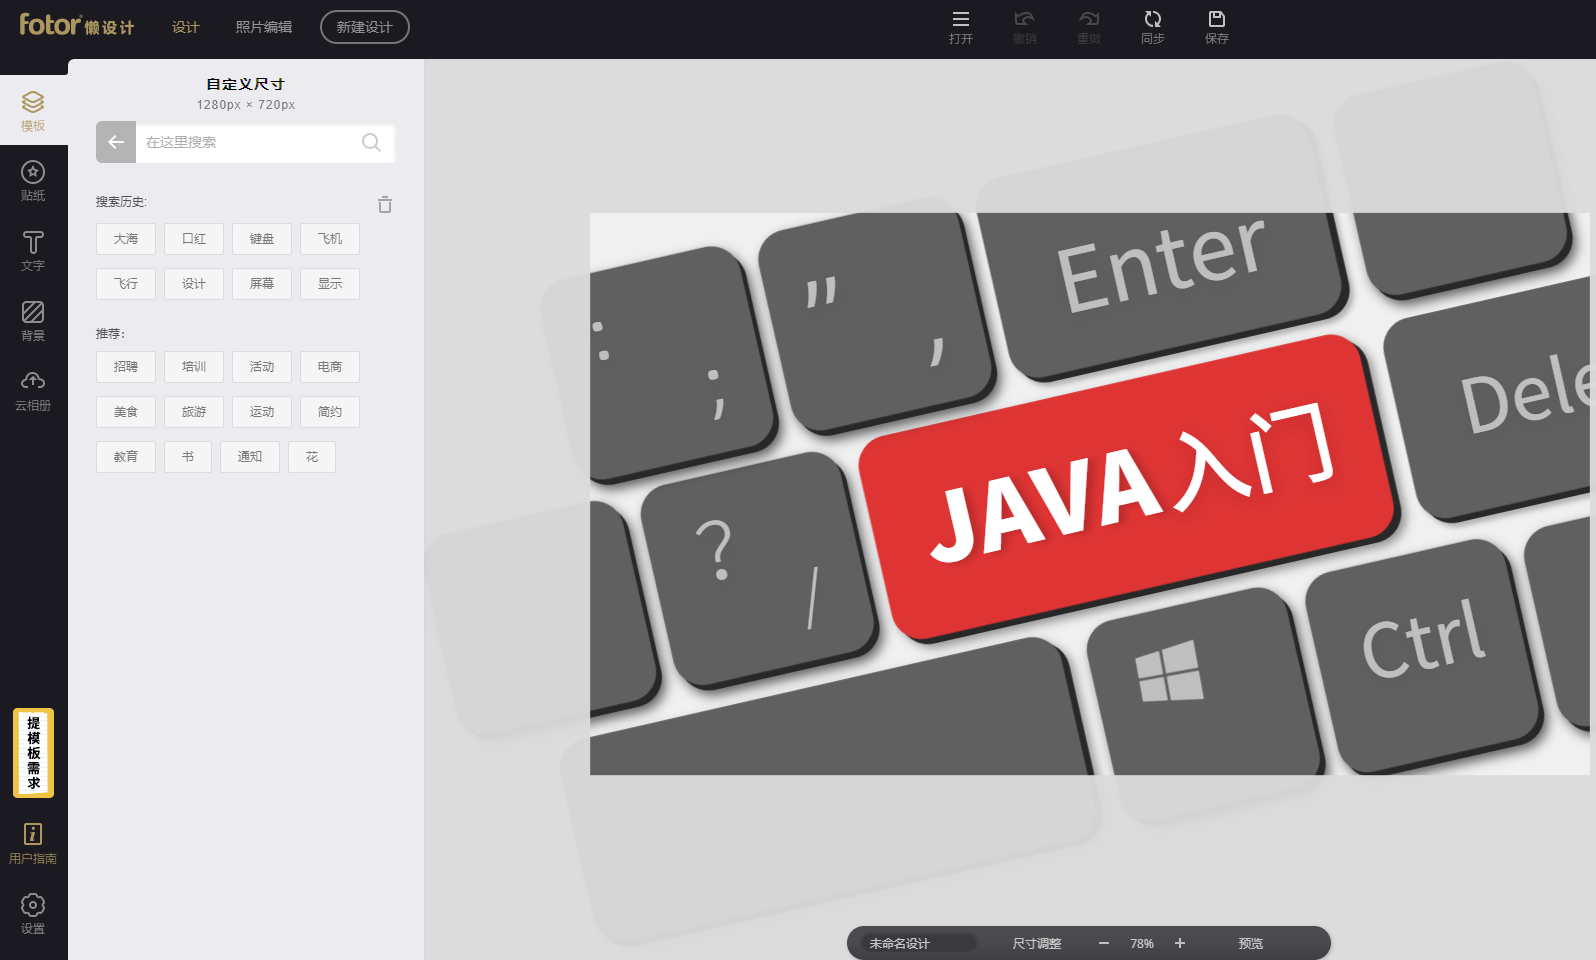The width and height of the screenshot is (1596, 960).
Task: Click the 同步 sync icon
Action: tap(1153, 19)
